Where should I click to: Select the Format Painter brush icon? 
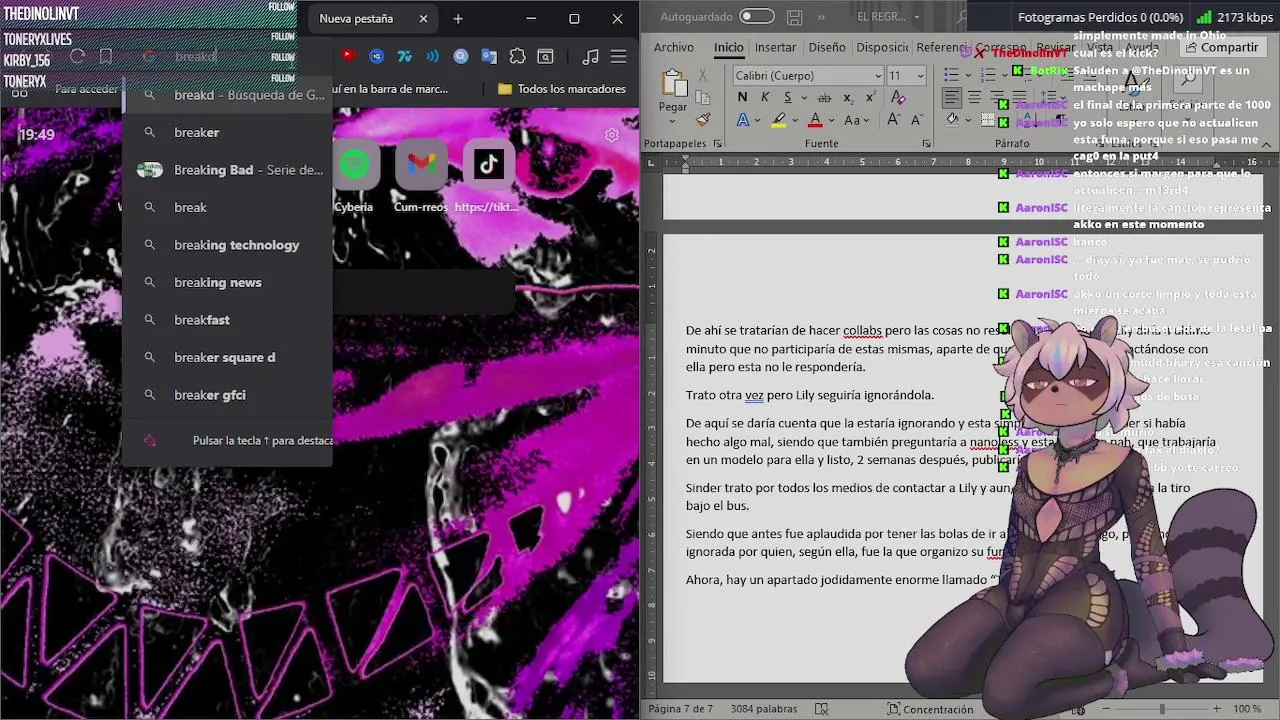pos(703,119)
